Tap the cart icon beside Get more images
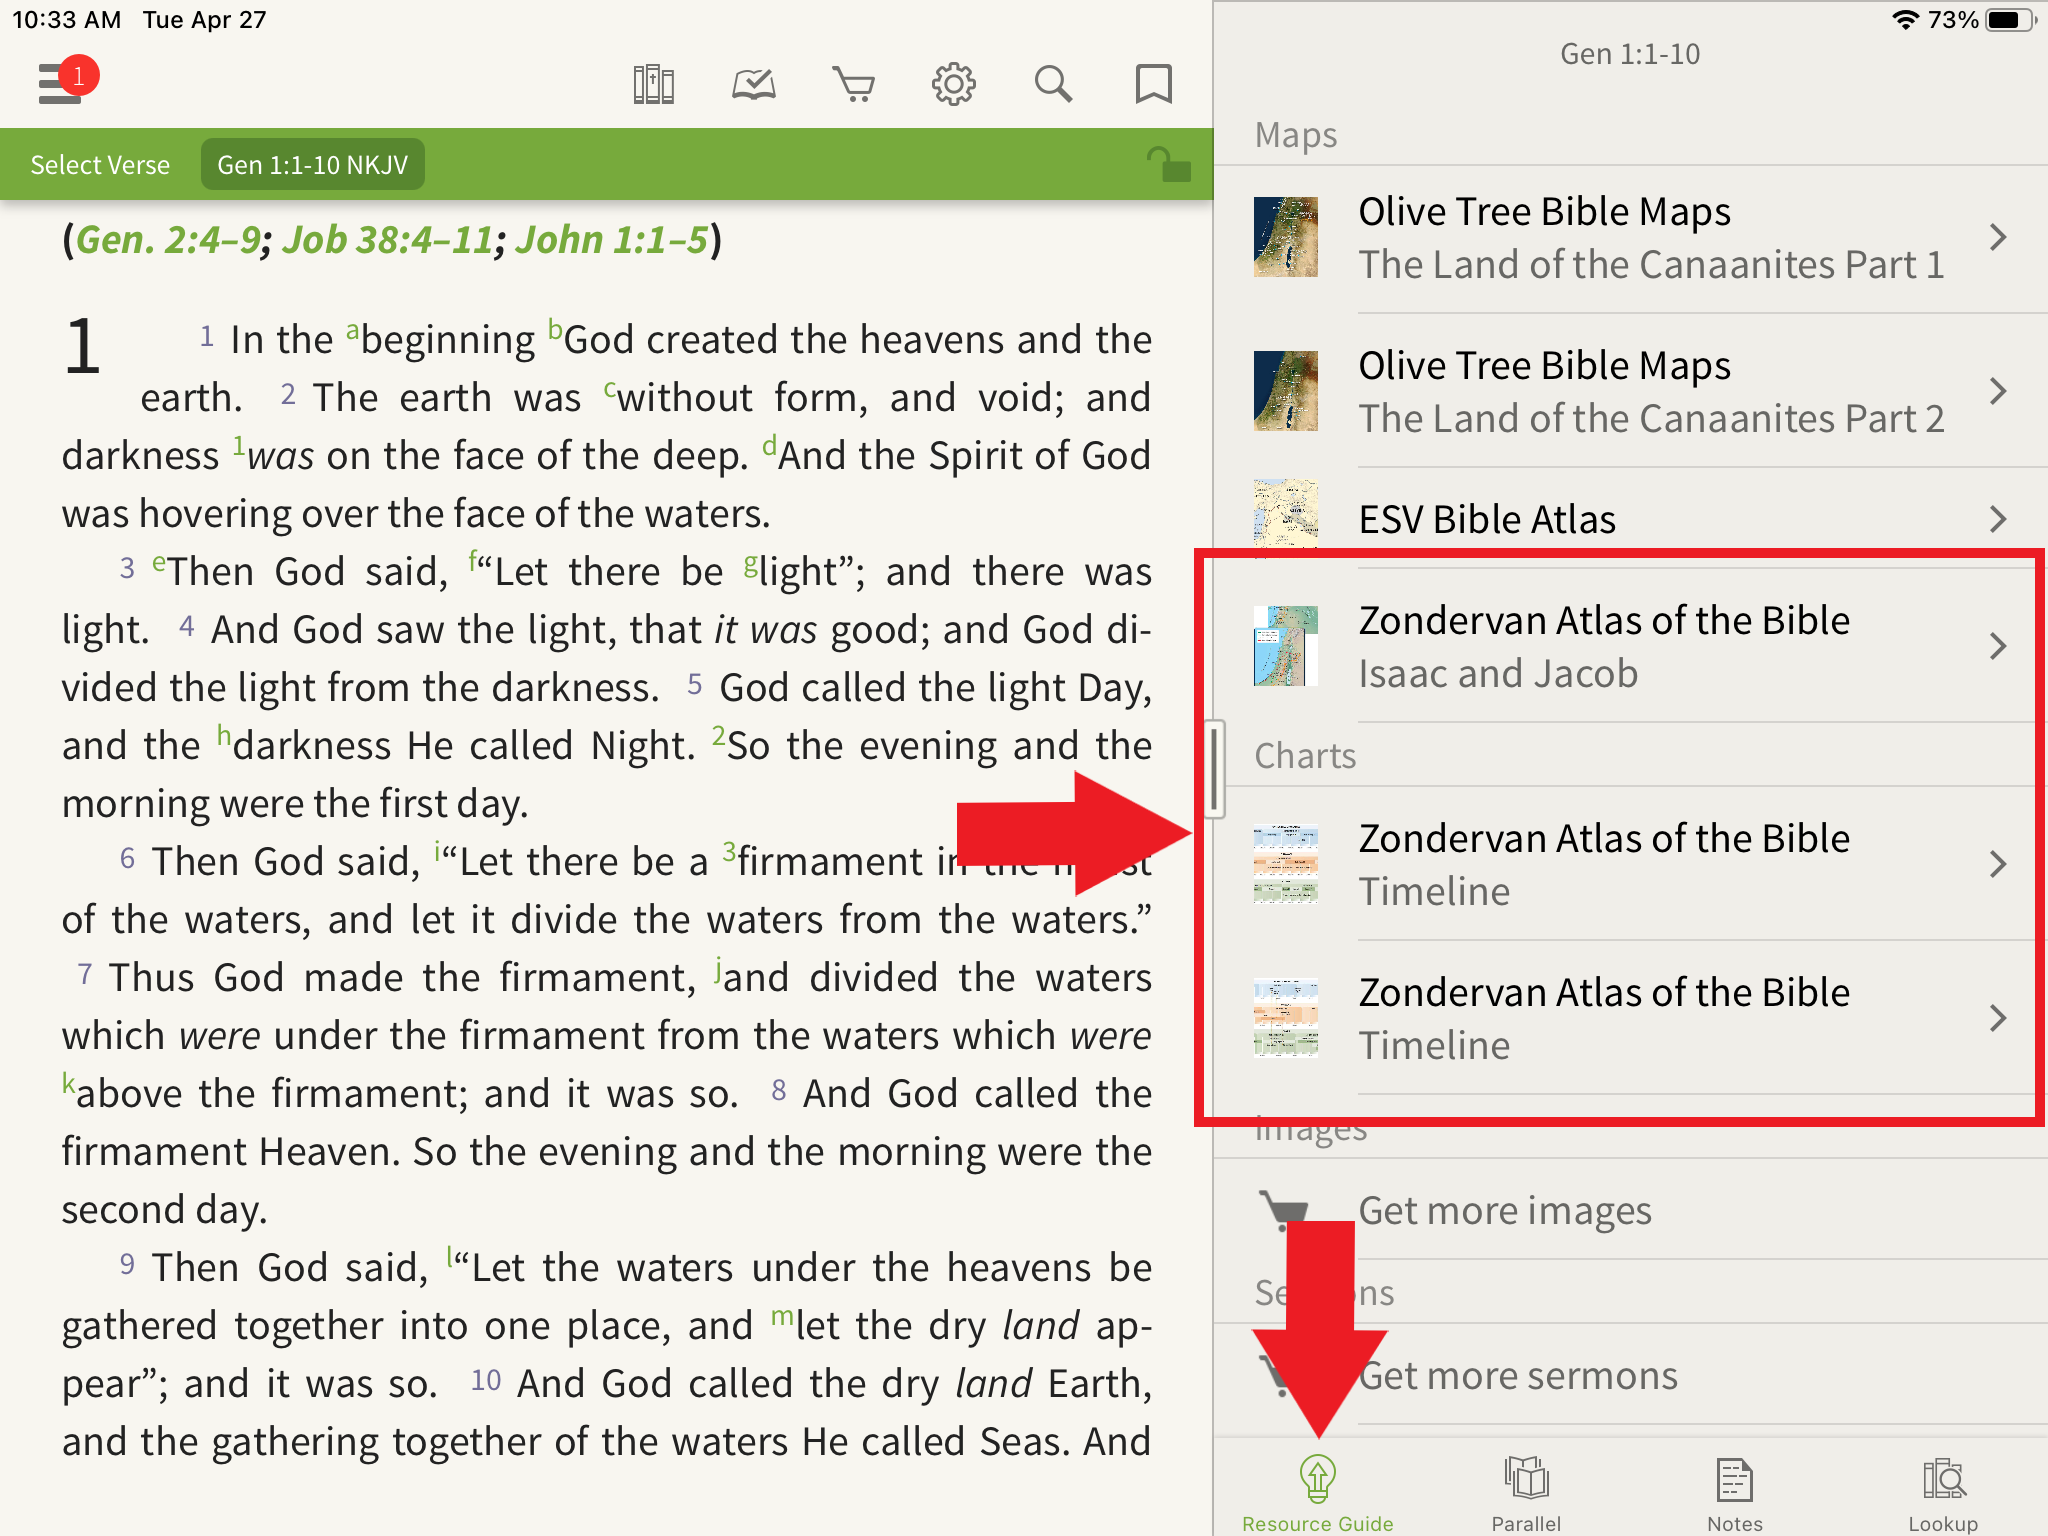The width and height of the screenshot is (2048, 1536). [x=1283, y=1211]
